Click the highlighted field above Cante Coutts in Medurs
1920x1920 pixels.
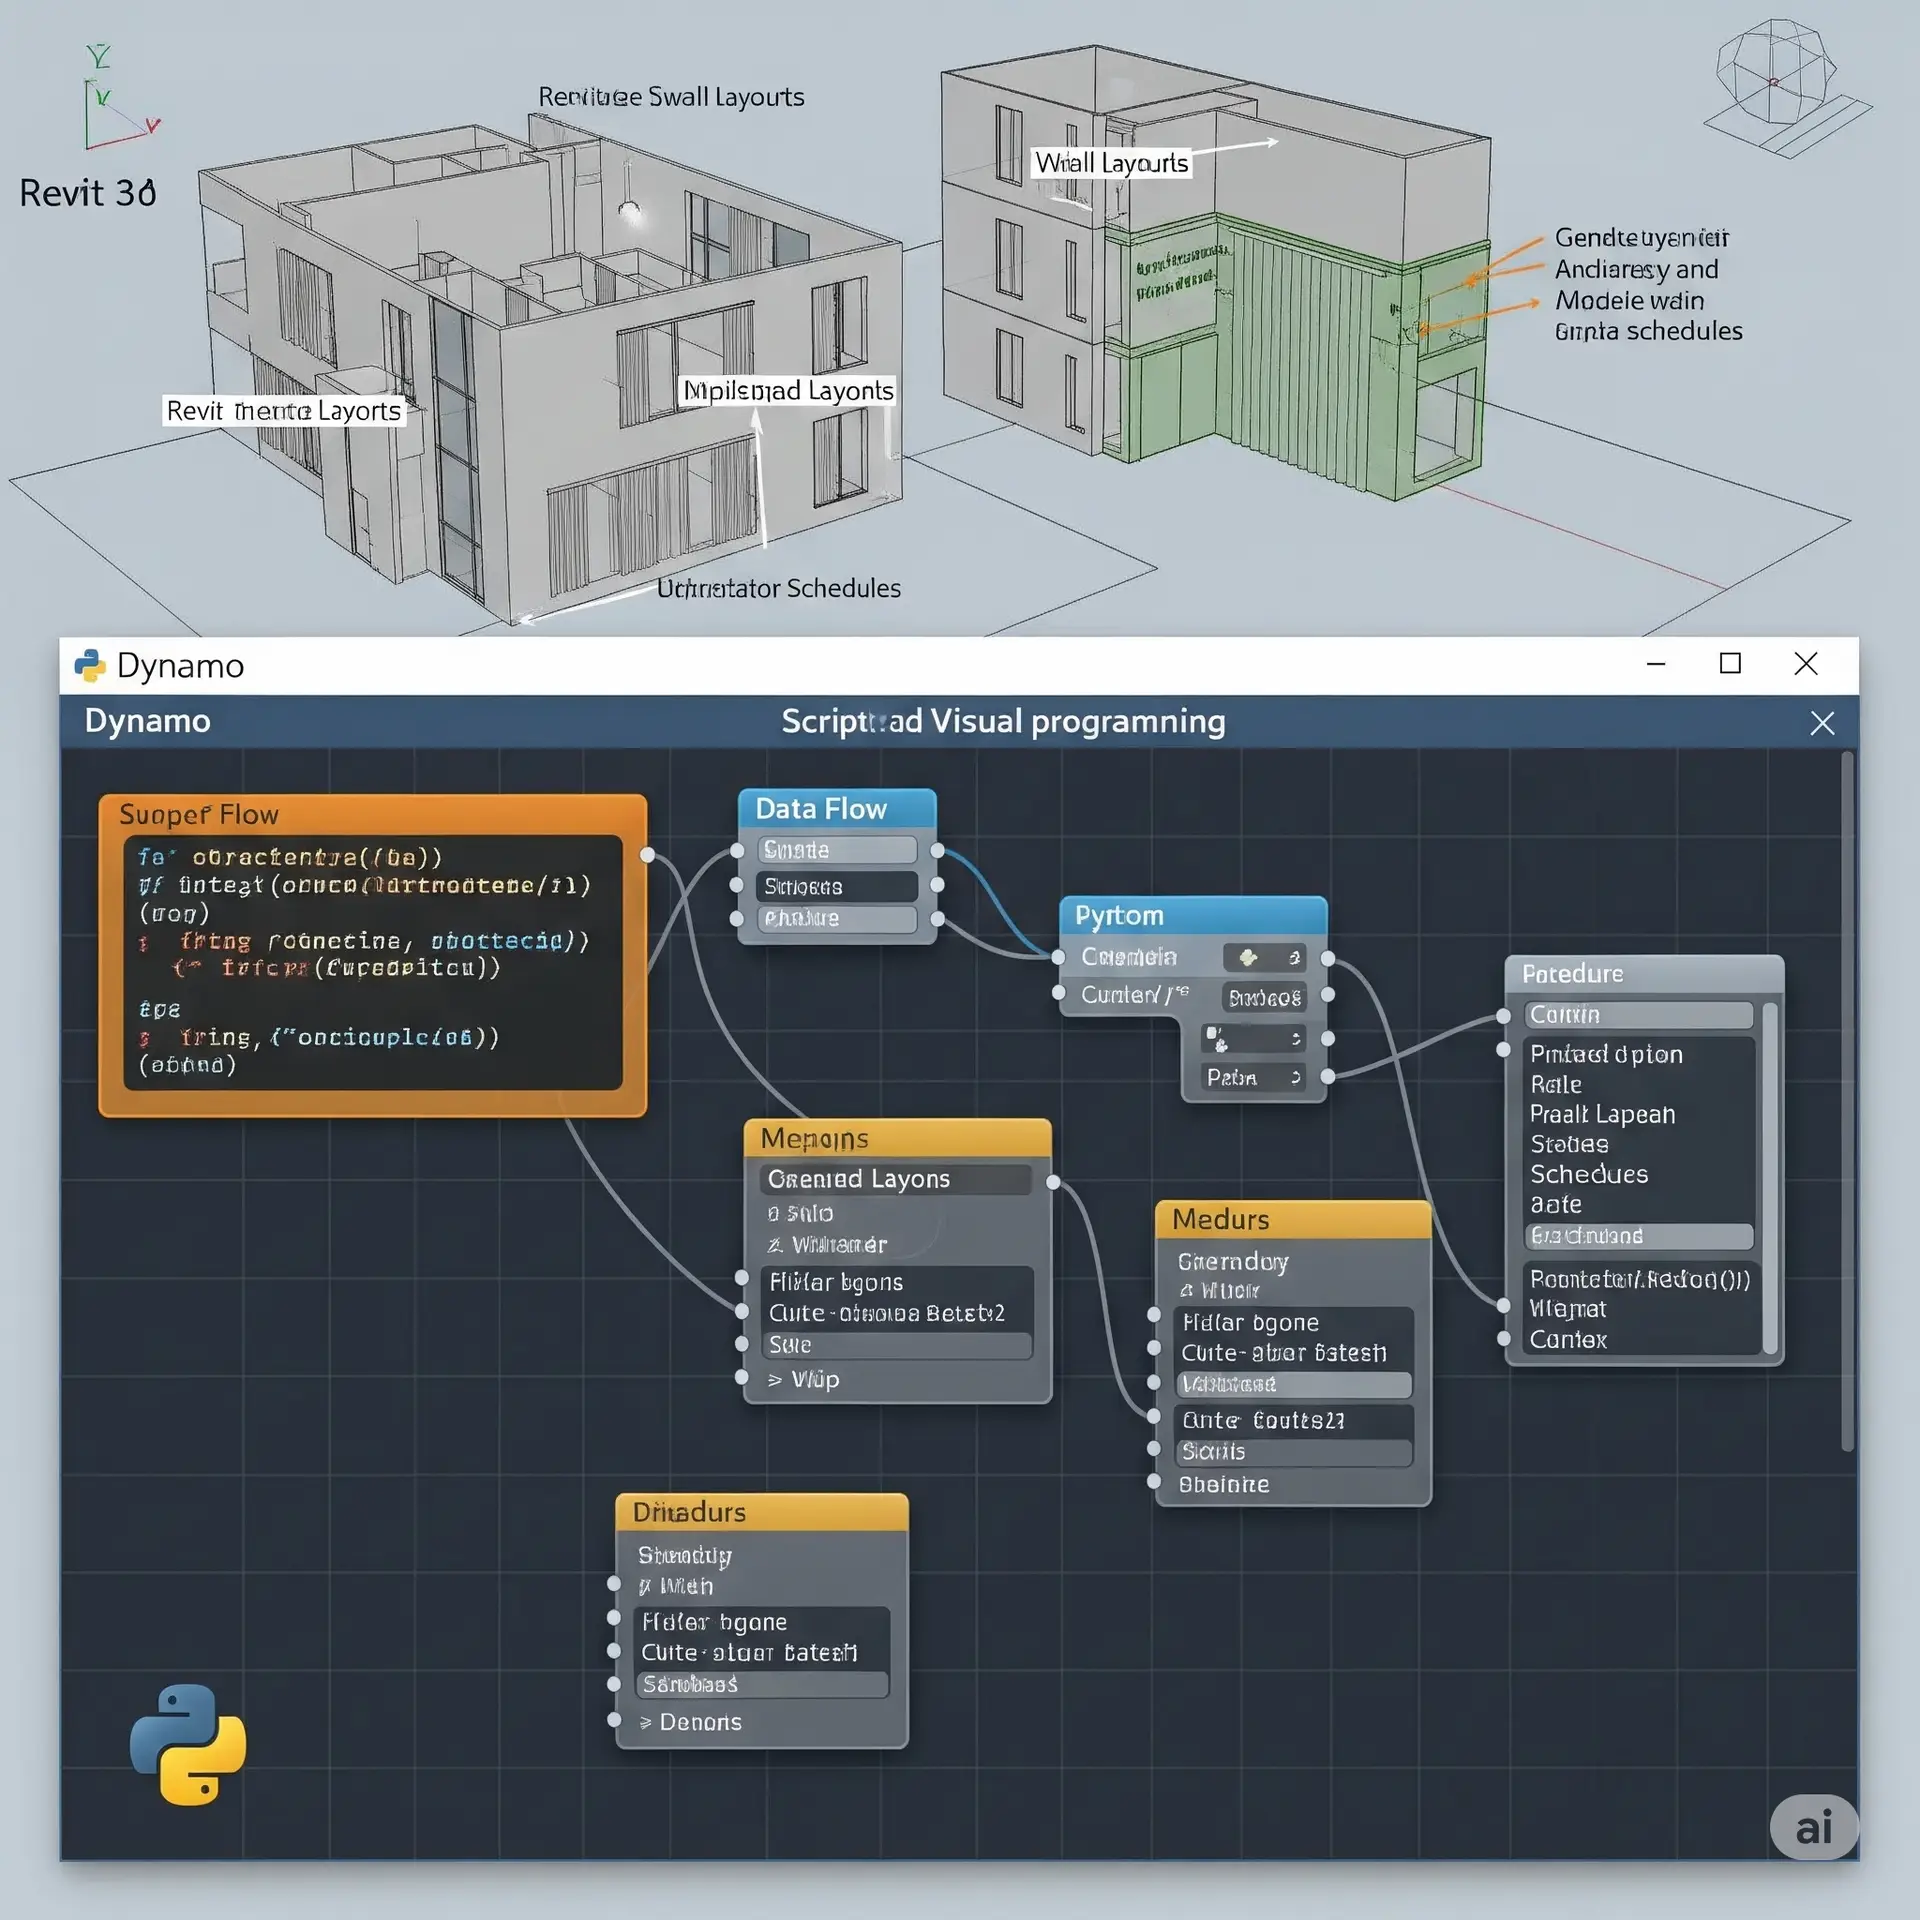[x=1294, y=1385]
